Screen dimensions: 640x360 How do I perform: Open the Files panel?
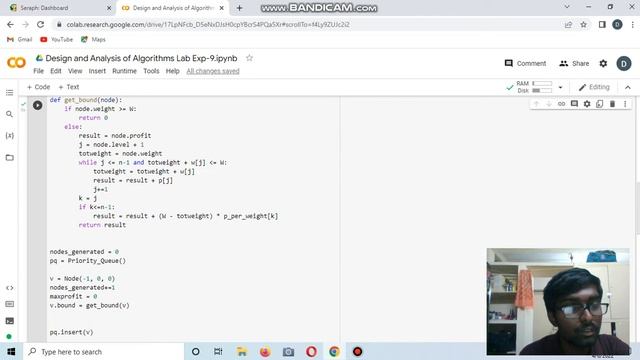click(9, 158)
